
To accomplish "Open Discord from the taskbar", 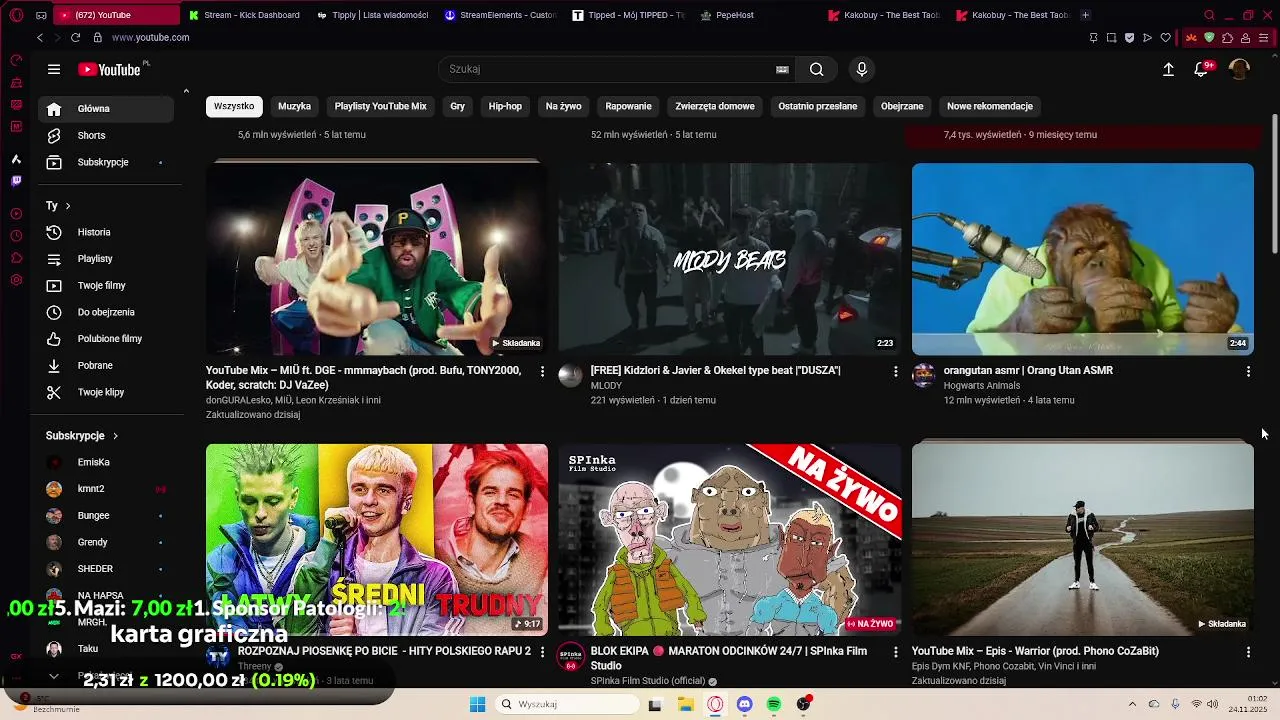I will click(x=744, y=704).
